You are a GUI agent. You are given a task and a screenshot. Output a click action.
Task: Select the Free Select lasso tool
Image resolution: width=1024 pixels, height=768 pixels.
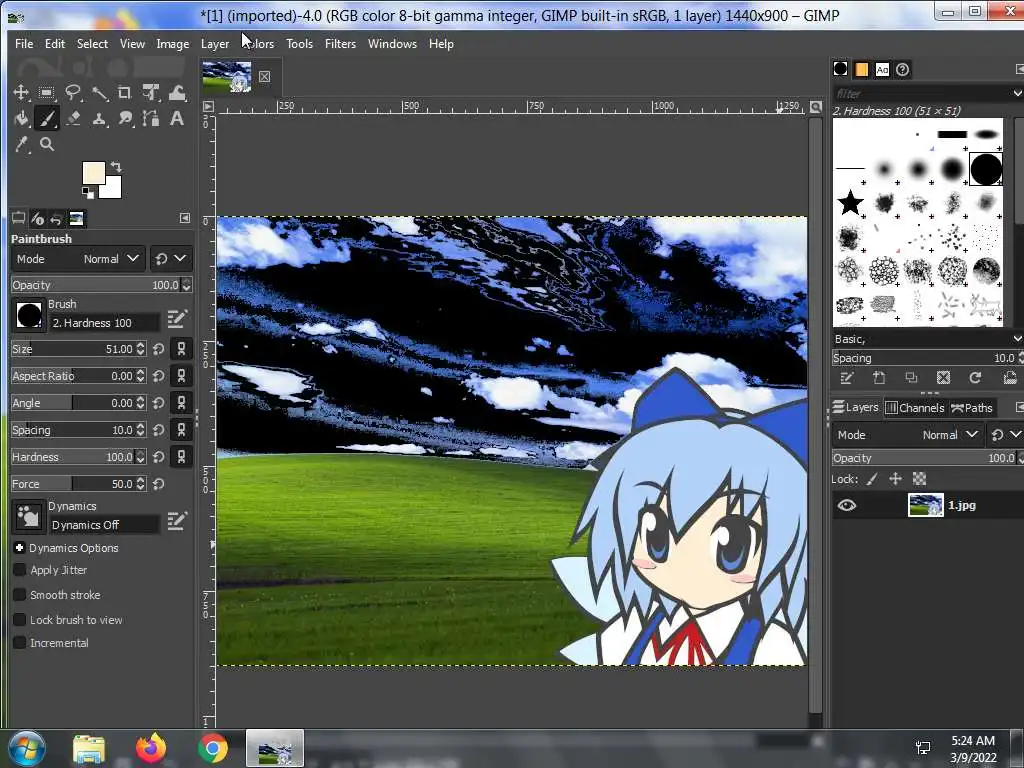pyautogui.click(x=72, y=93)
